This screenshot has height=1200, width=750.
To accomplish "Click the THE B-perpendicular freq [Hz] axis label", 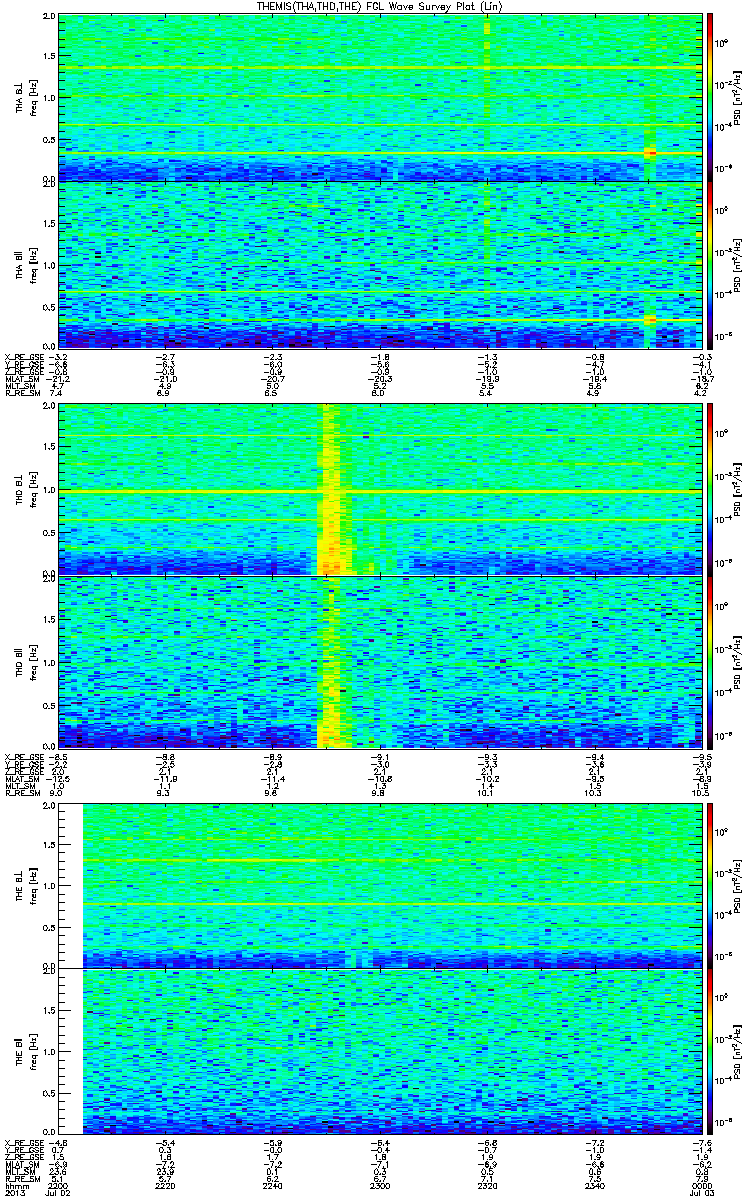I will pos(32,885).
